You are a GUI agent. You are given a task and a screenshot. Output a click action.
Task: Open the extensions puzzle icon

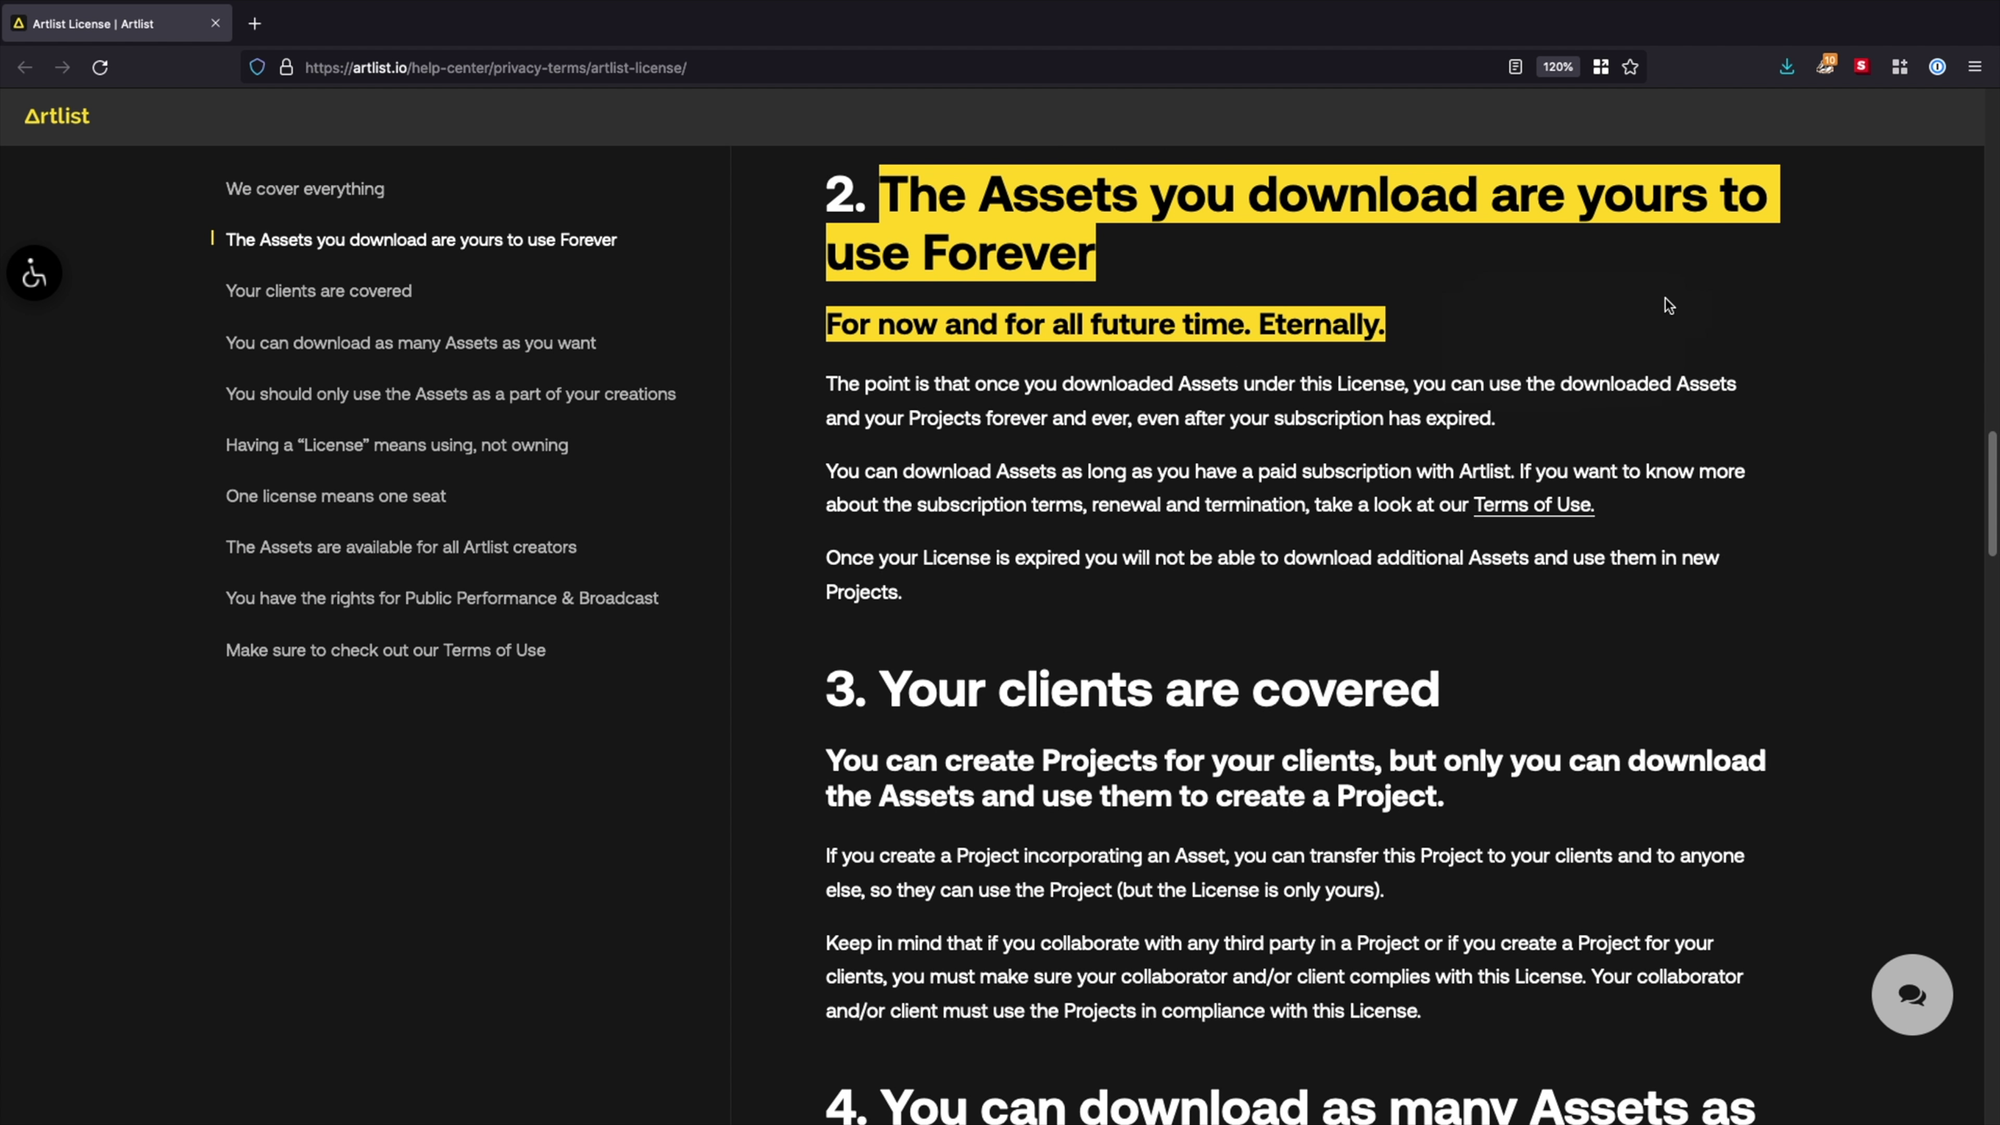tap(1899, 67)
